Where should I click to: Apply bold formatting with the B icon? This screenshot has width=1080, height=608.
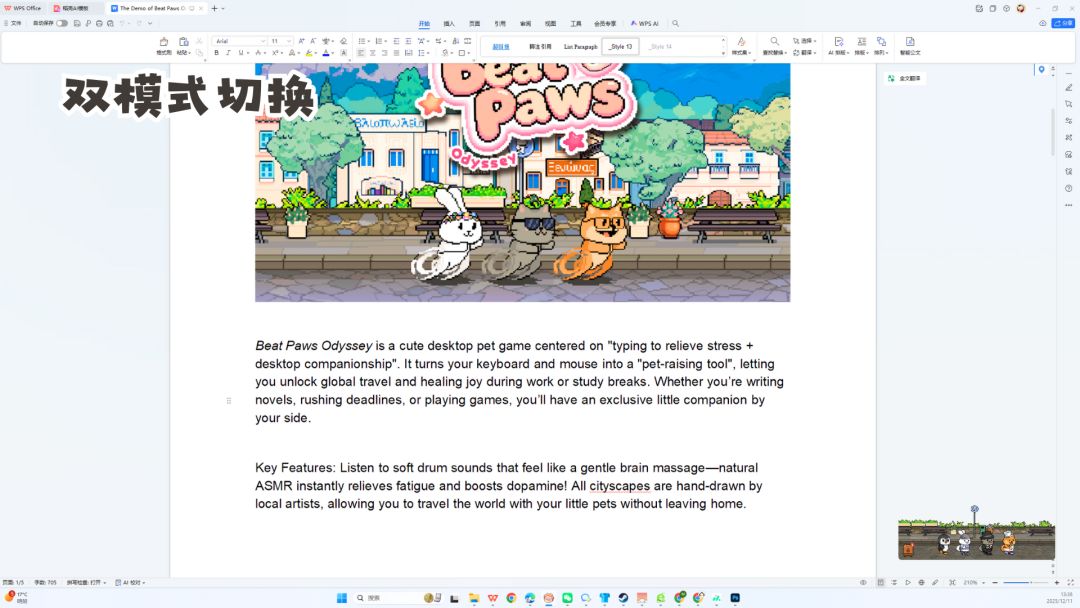(216, 53)
